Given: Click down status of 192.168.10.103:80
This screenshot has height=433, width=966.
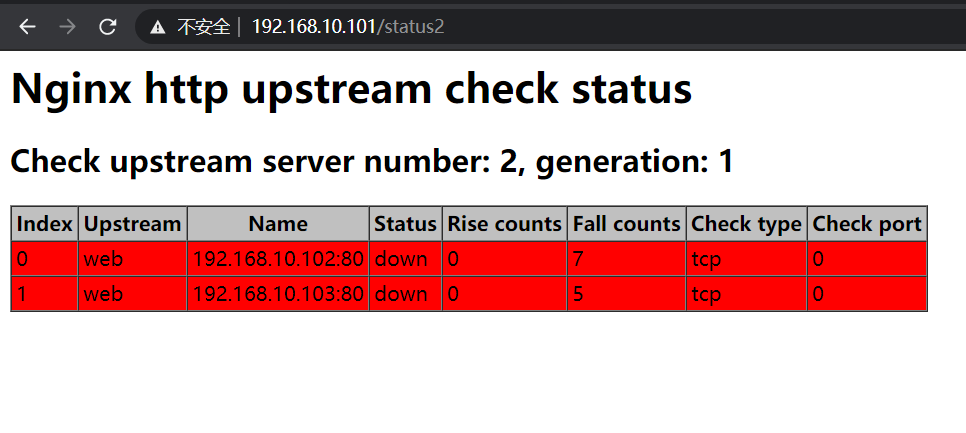Looking at the screenshot, I should (405, 294).
